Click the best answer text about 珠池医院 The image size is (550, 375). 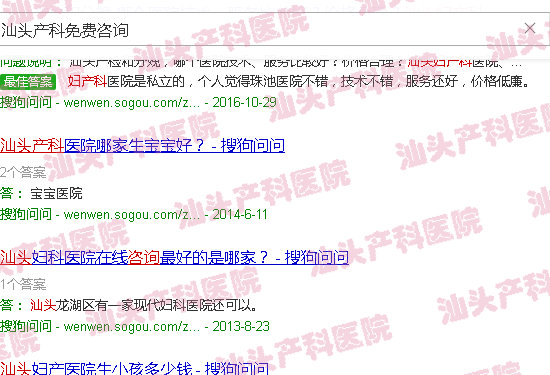pyautogui.click(x=299, y=81)
